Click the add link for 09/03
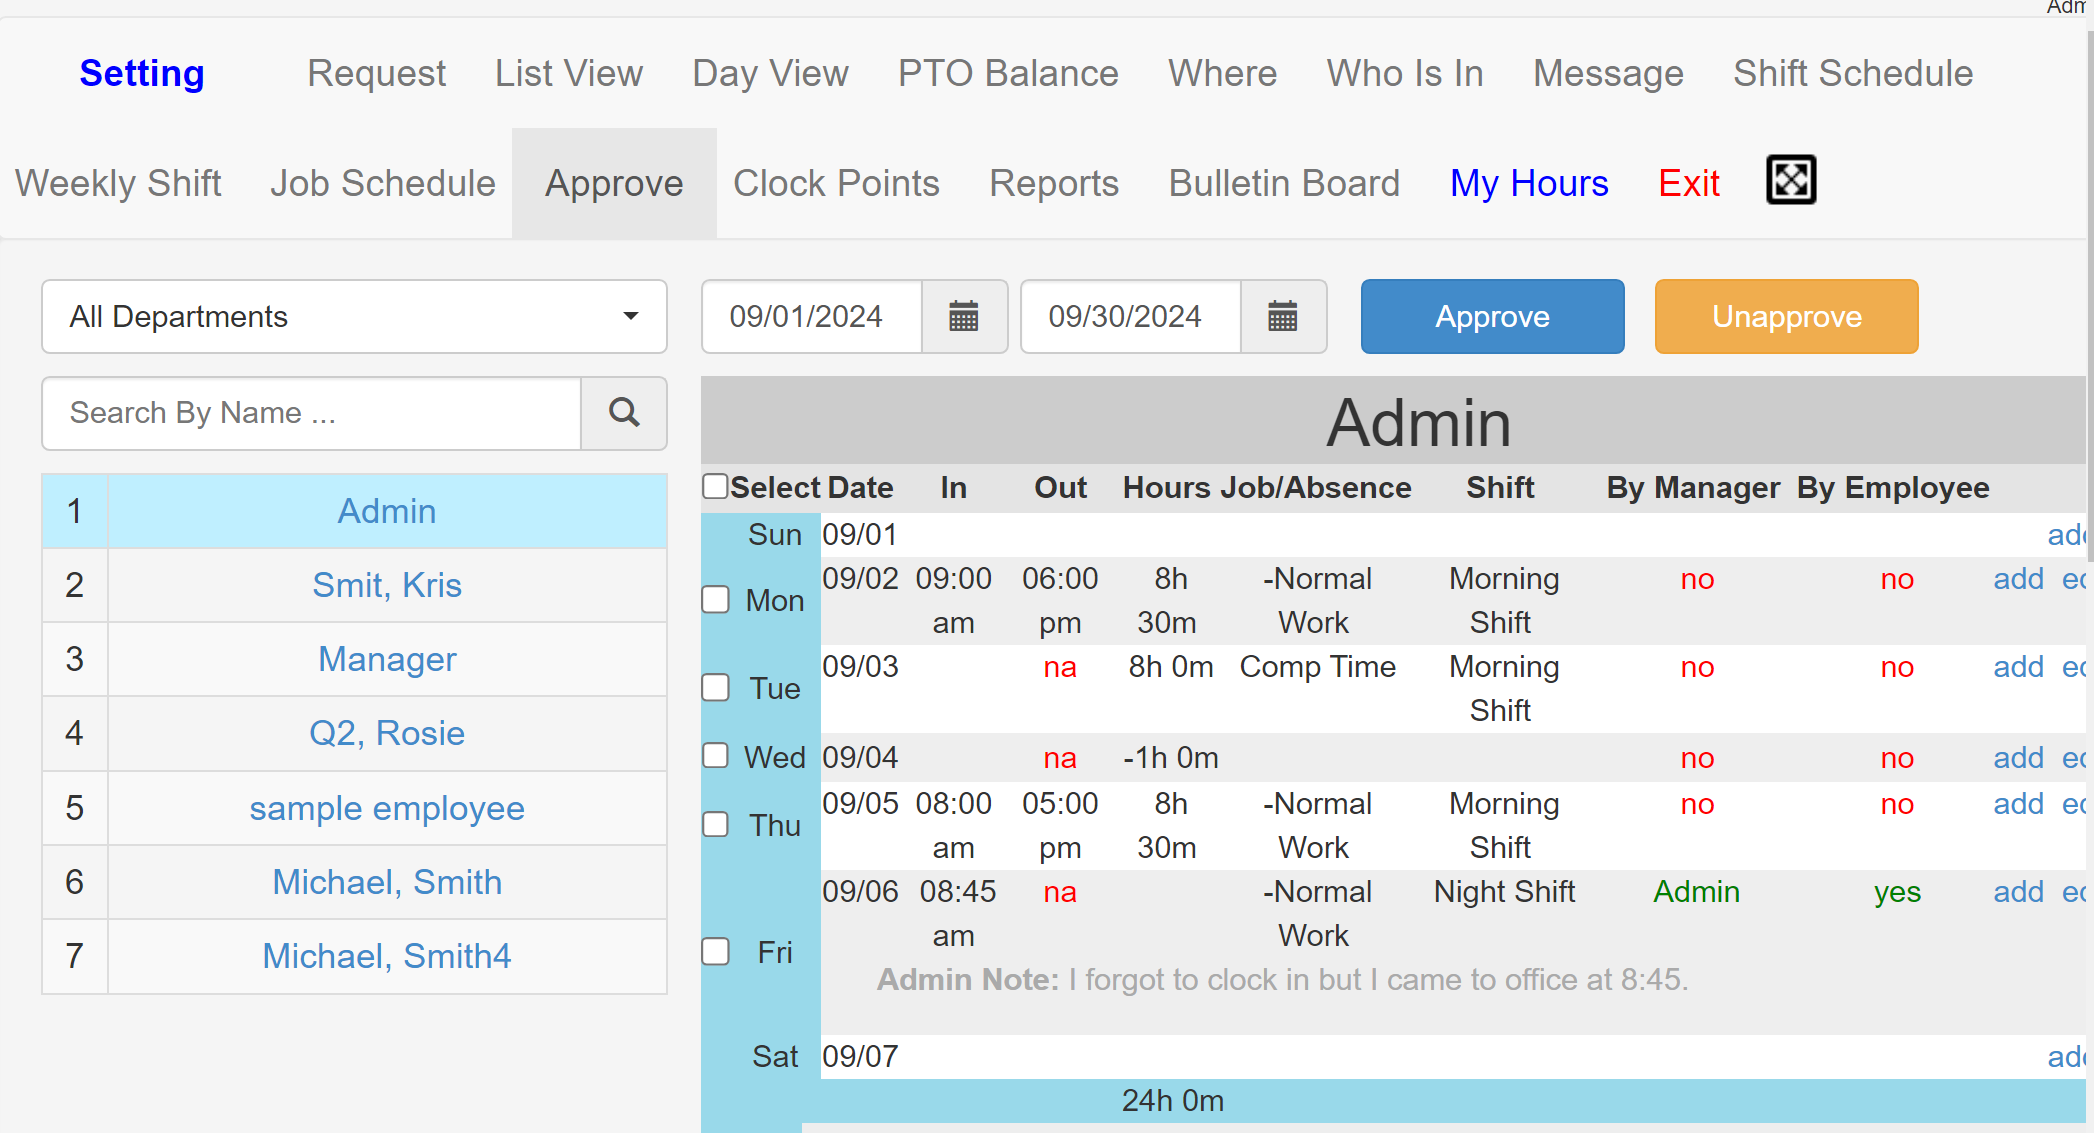 click(2017, 667)
